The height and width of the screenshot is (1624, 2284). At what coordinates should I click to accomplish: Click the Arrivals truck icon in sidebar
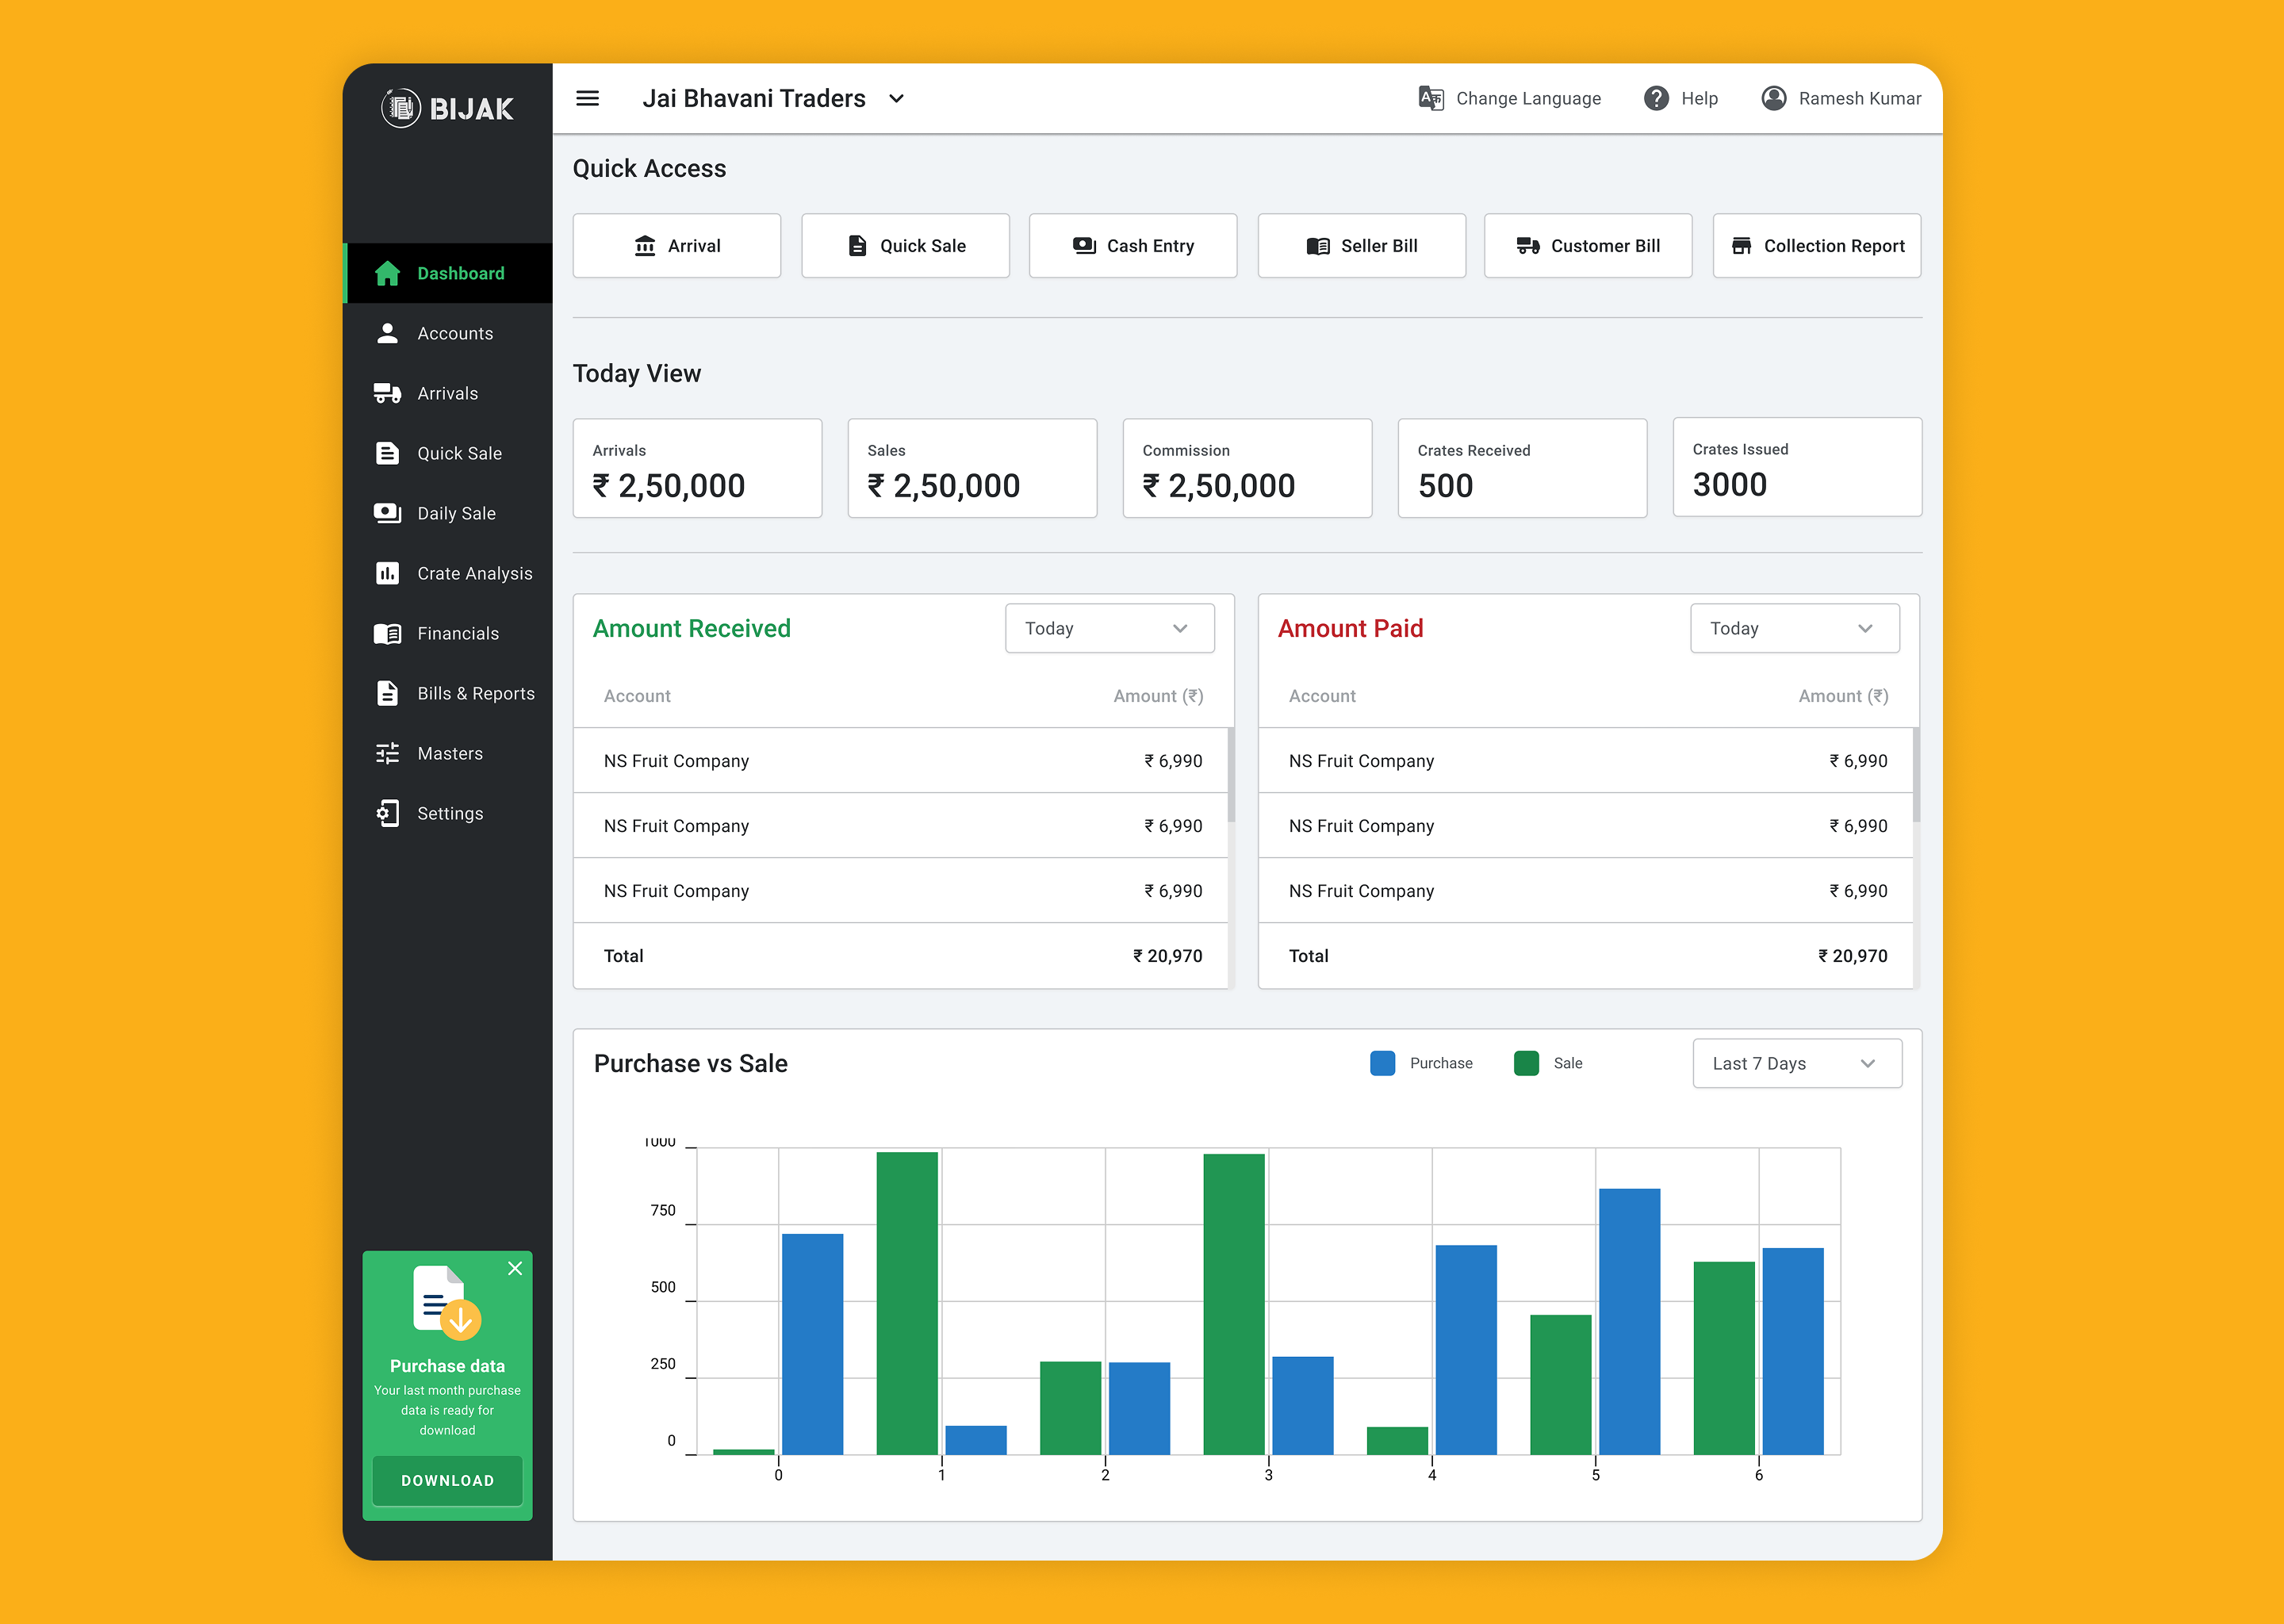387,393
